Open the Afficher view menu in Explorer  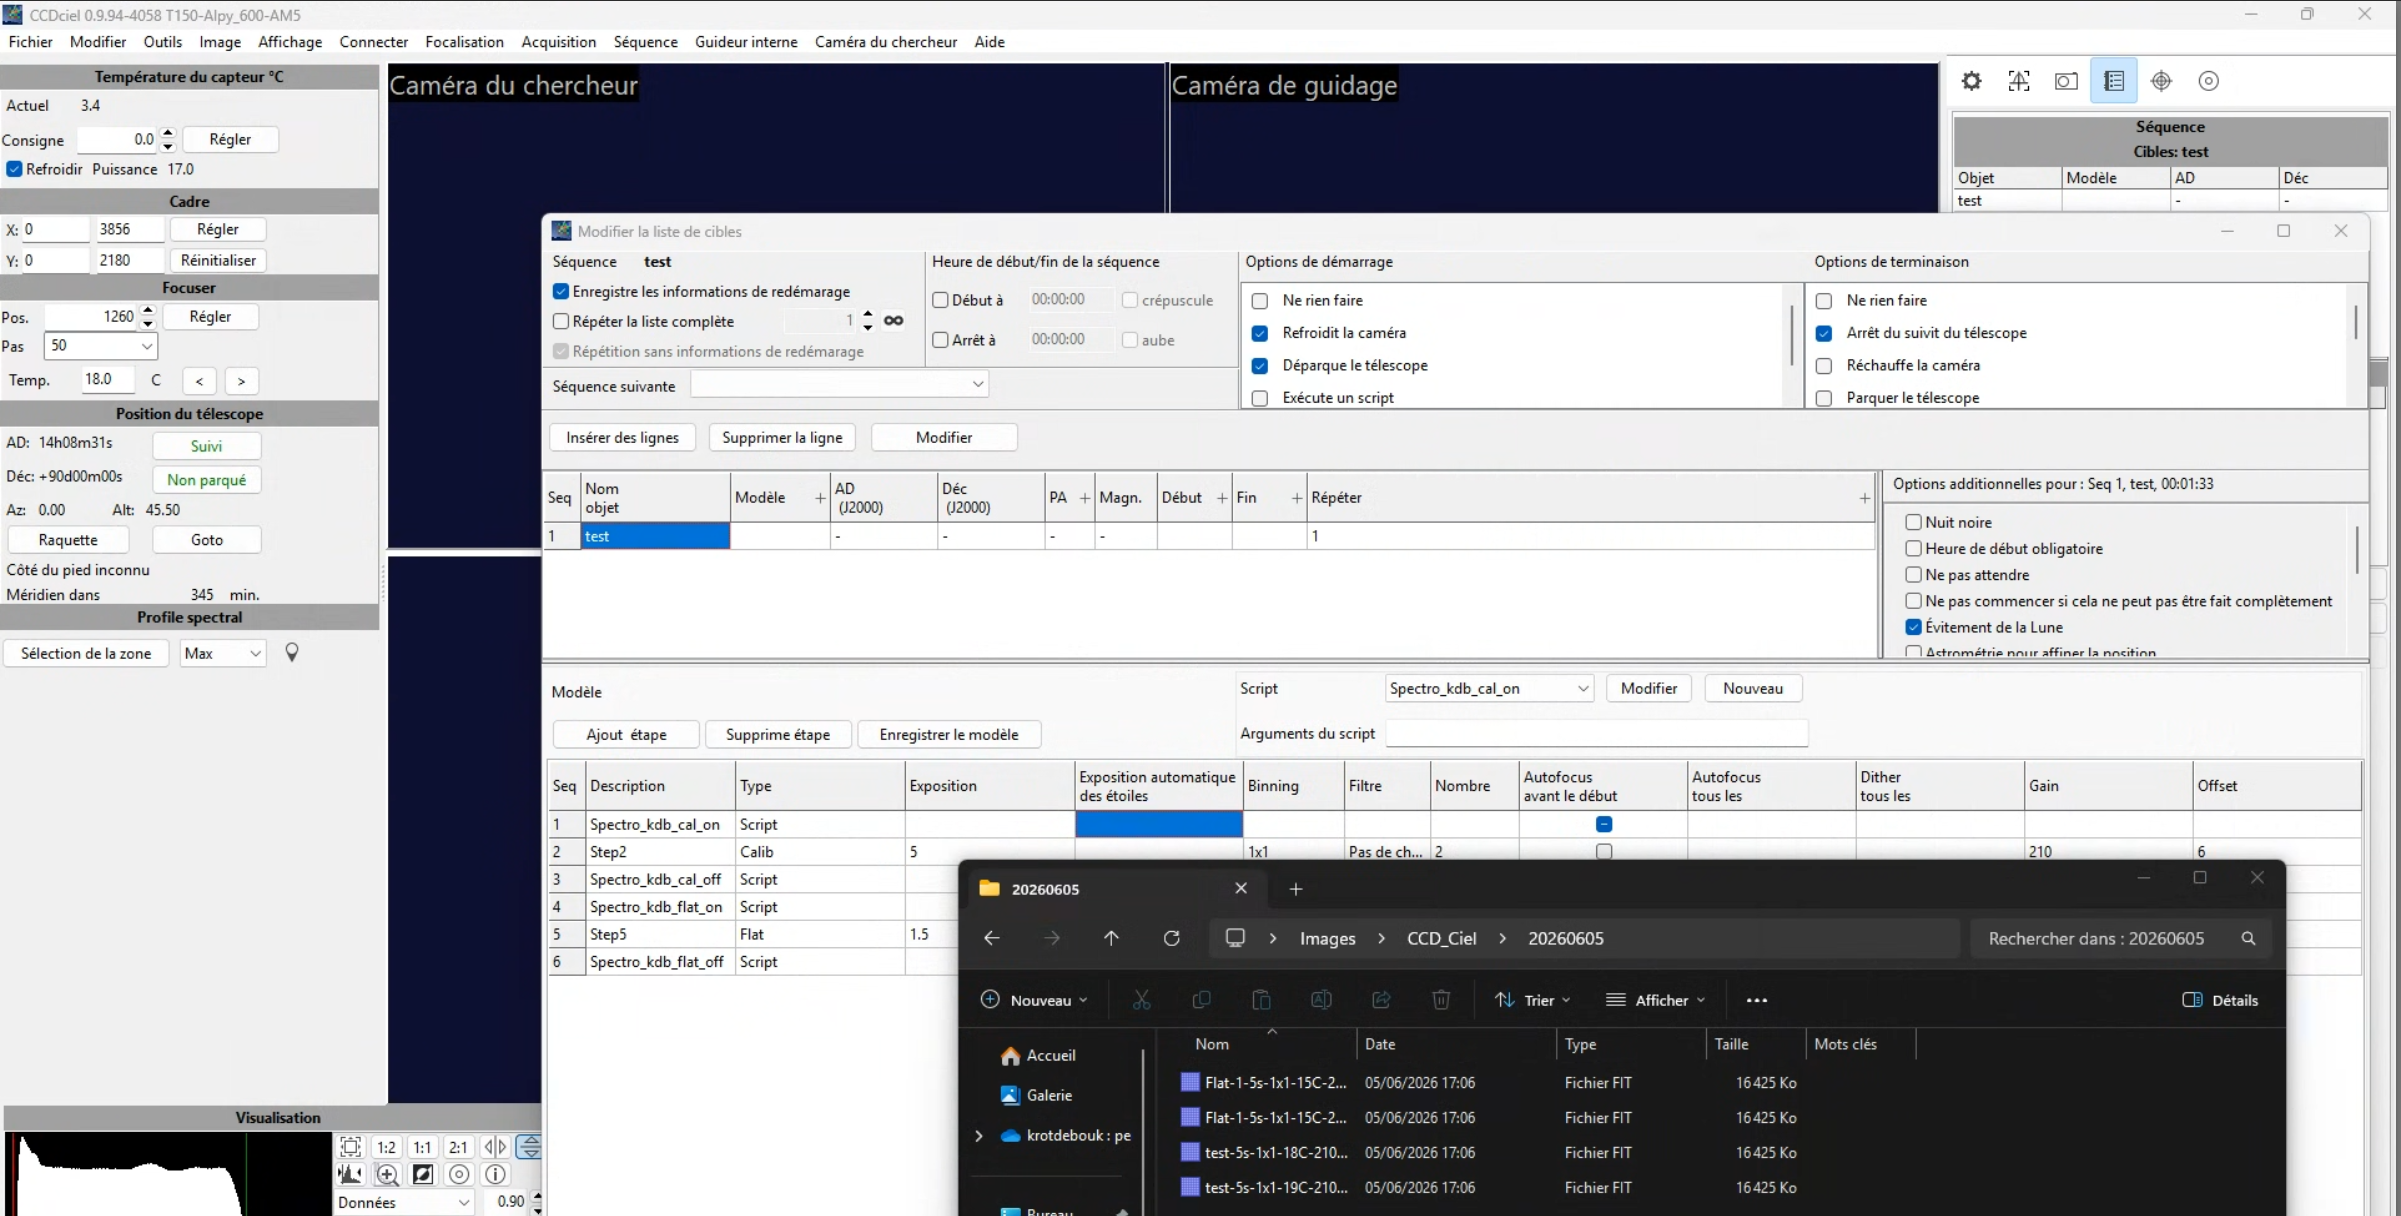(1656, 1000)
